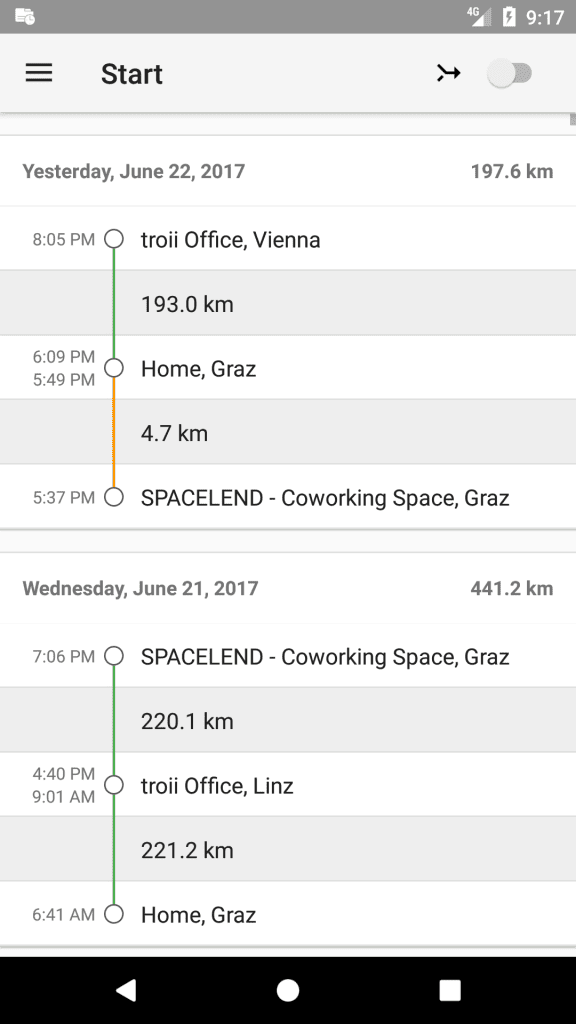The width and height of the screenshot is (576, 1024).
Task: Tap the Android home button
Action: click(x=287, y=990)
